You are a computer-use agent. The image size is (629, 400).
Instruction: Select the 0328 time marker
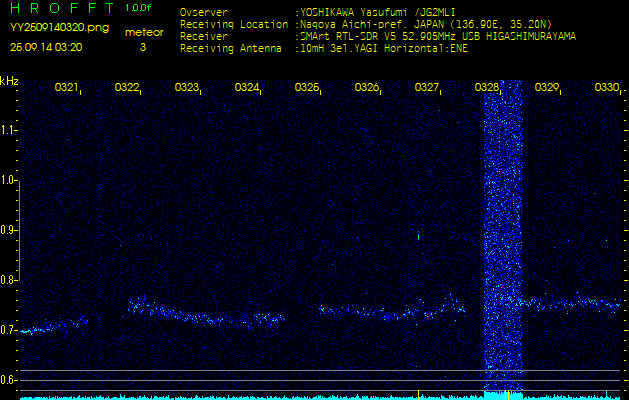pyautogui.click(x=487, y=88)
